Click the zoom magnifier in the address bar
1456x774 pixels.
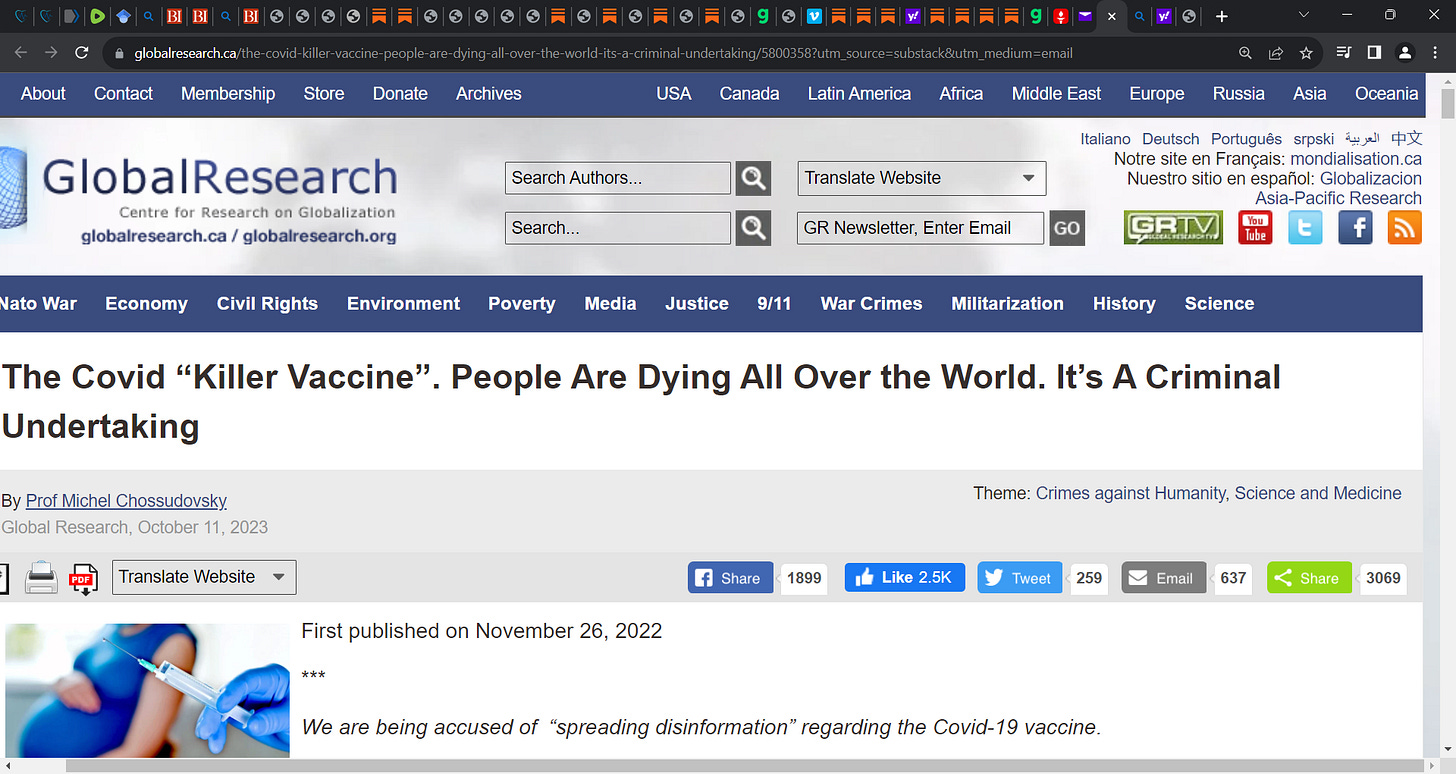coord(1245,53)
